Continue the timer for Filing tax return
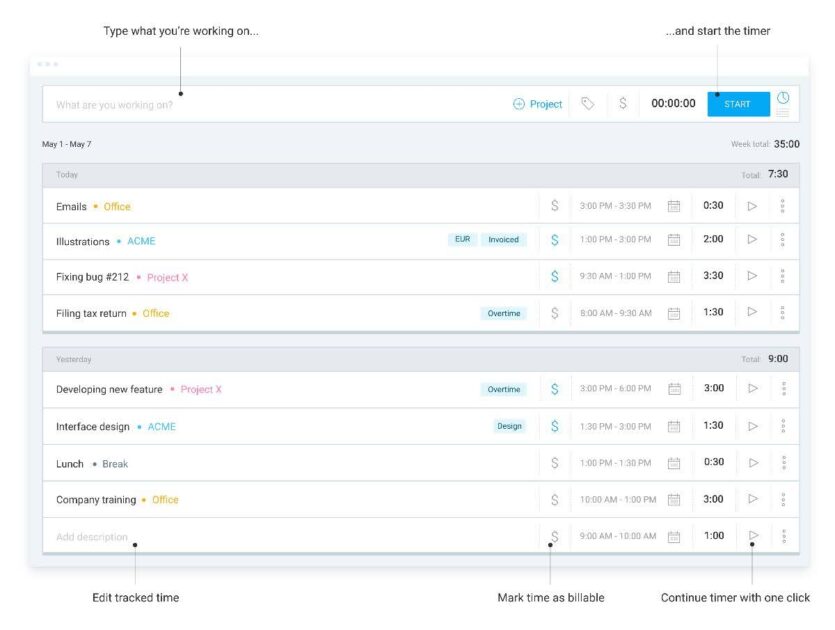Image resolution: width=835 pixels, height=630 pixels. click(752, 312)
